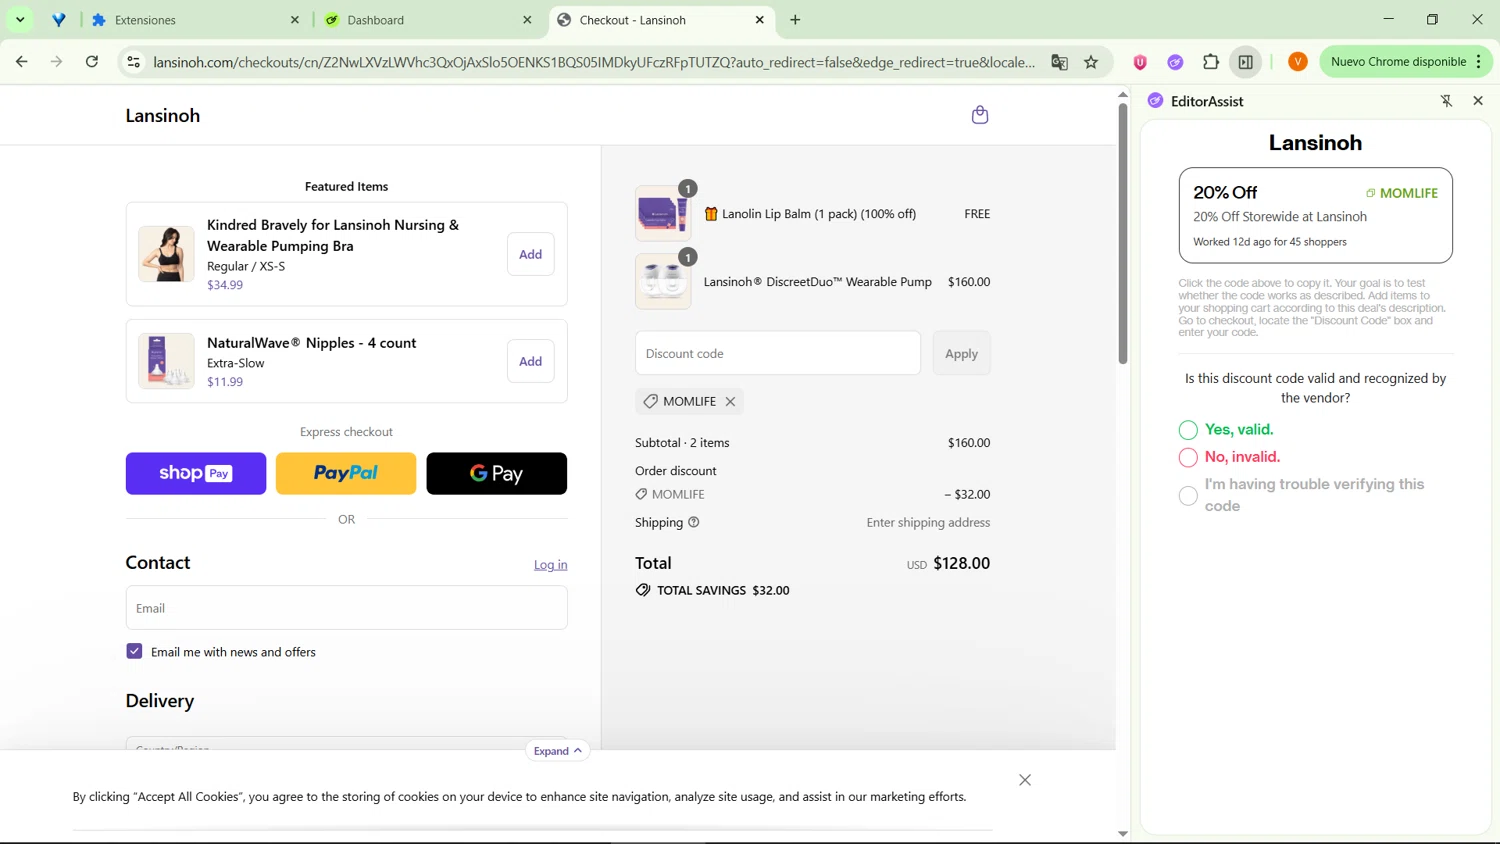1500x844 pixels.
Task: Close the Dashboard tab
Action: coord(527,20)
